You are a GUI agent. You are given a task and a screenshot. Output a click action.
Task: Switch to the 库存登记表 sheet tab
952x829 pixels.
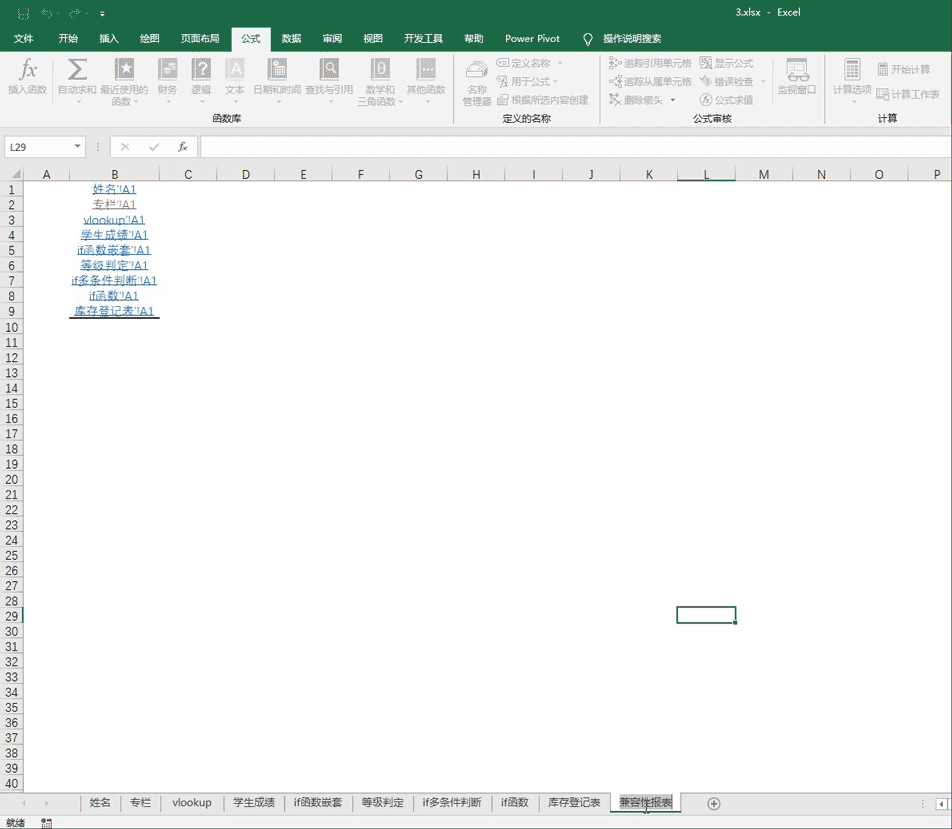click(574, 803)
